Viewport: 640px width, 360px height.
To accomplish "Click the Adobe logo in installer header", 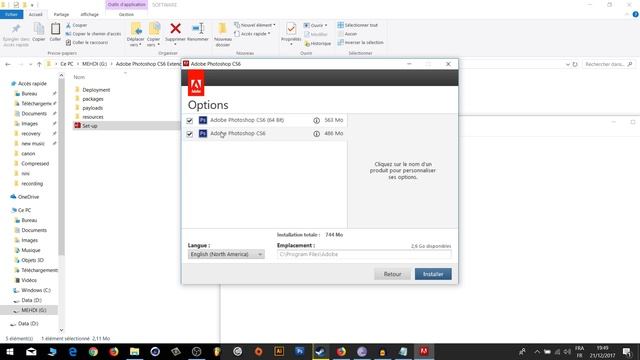I will coord(196,84).
